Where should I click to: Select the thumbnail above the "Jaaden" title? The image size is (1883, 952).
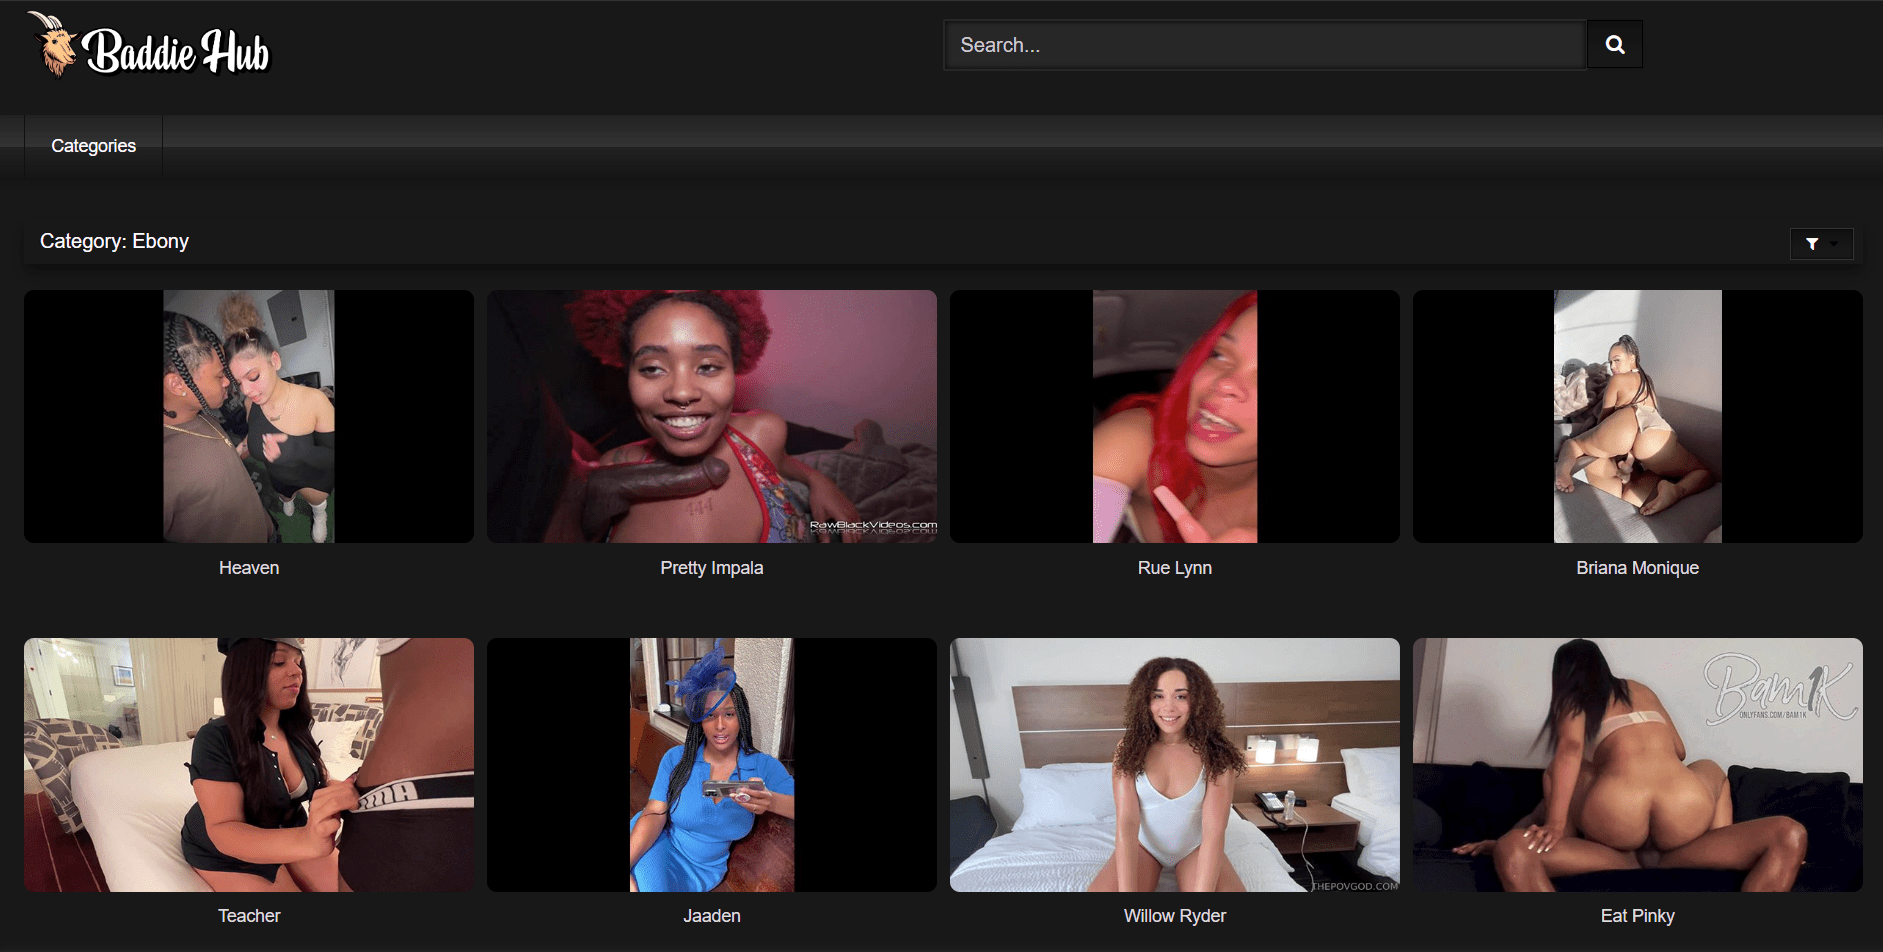pos(711,764)
